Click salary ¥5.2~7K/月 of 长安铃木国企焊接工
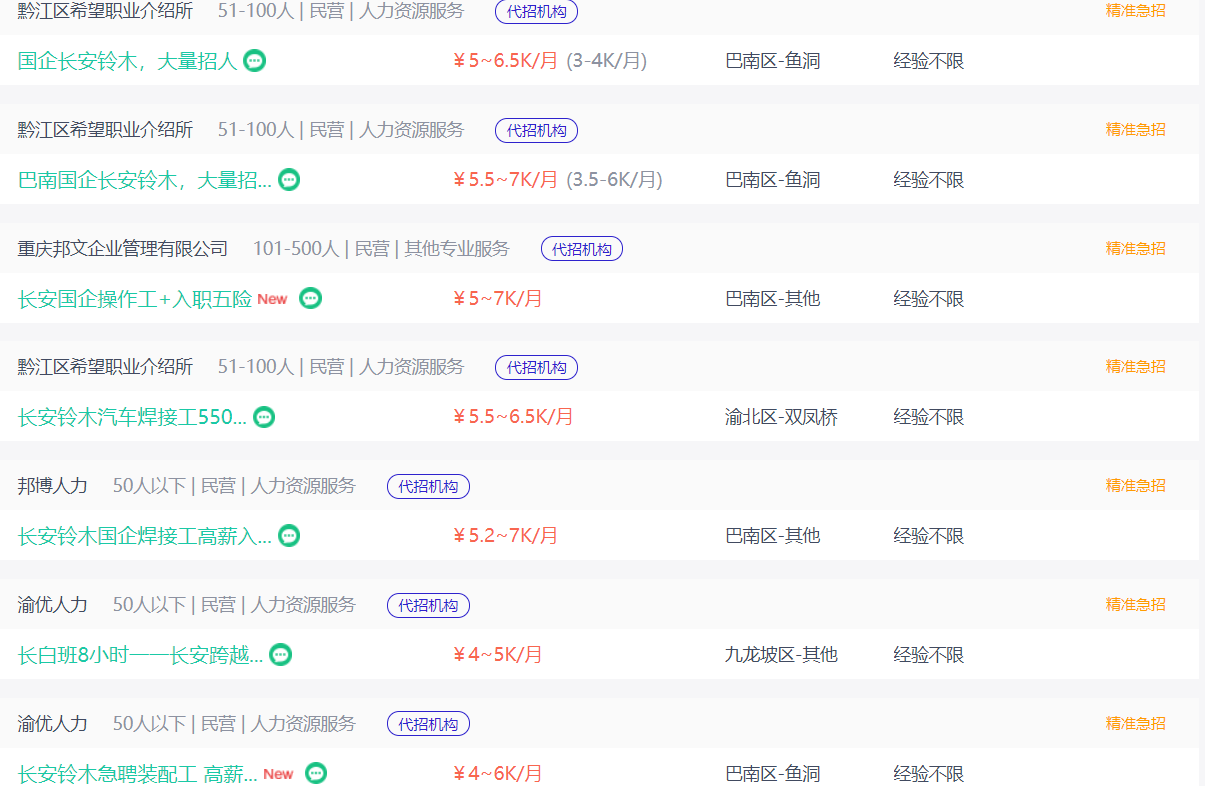The image size is (1205, 786). 505,536
